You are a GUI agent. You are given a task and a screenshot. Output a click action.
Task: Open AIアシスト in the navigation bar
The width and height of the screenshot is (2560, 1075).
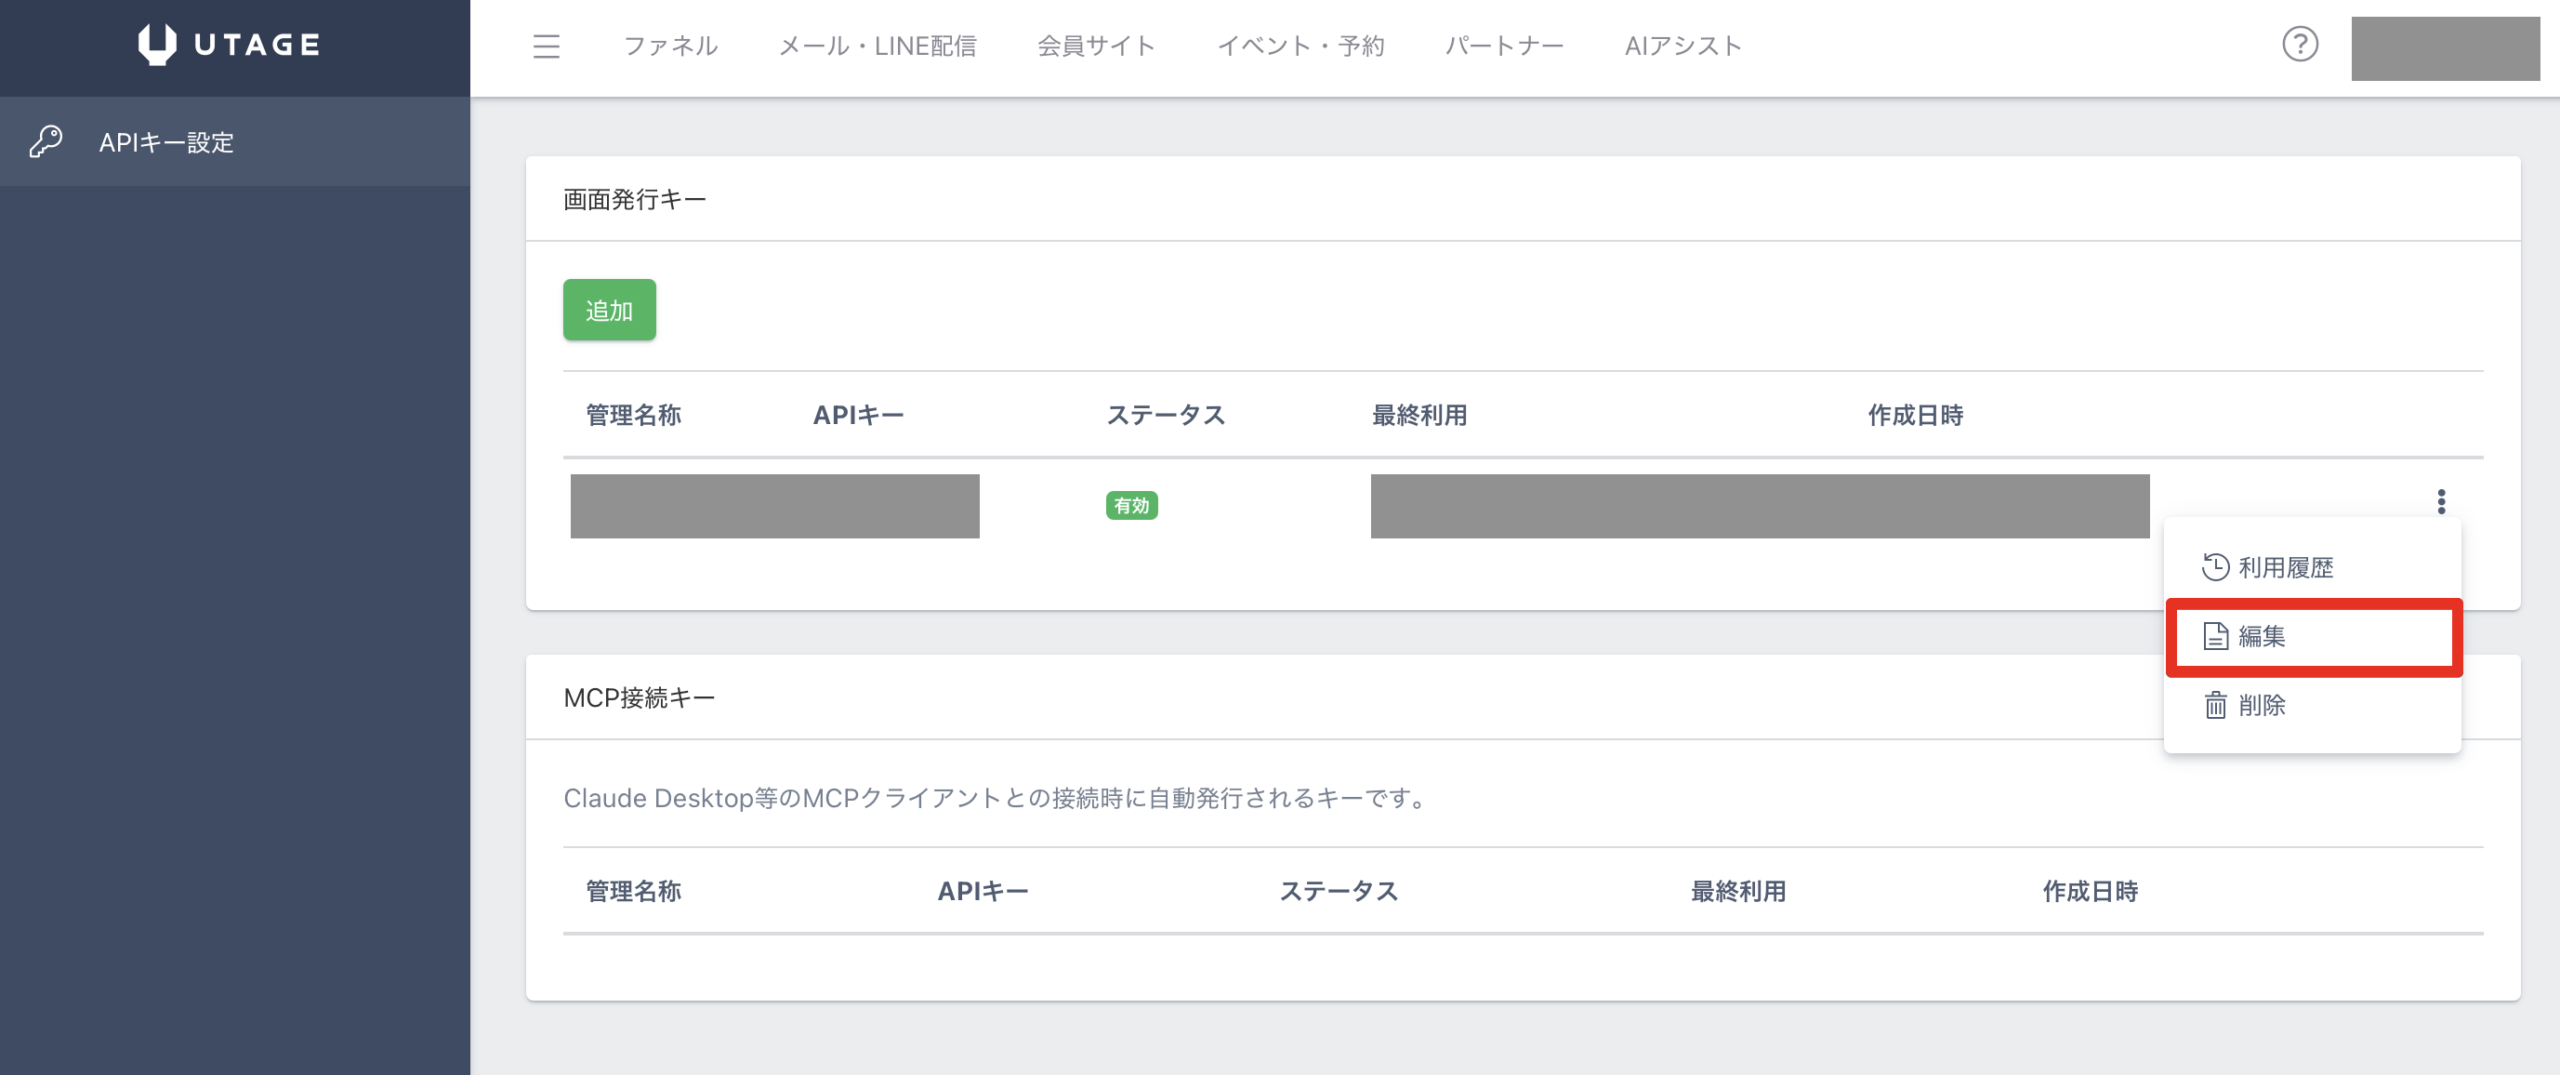click(x=1683, y=46)
